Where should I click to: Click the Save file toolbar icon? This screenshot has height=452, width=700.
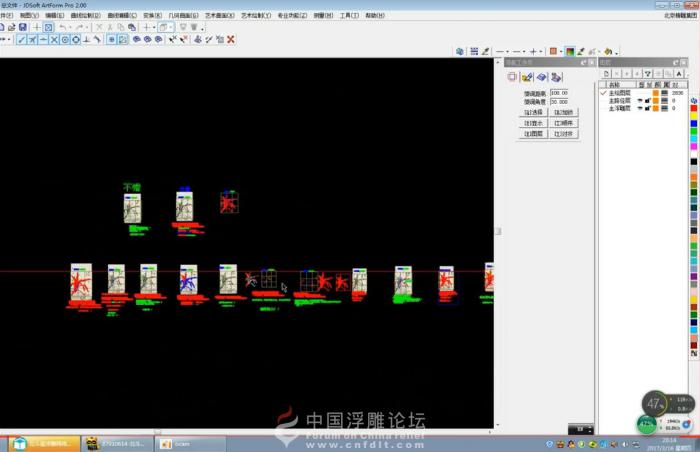pos(22,27)
